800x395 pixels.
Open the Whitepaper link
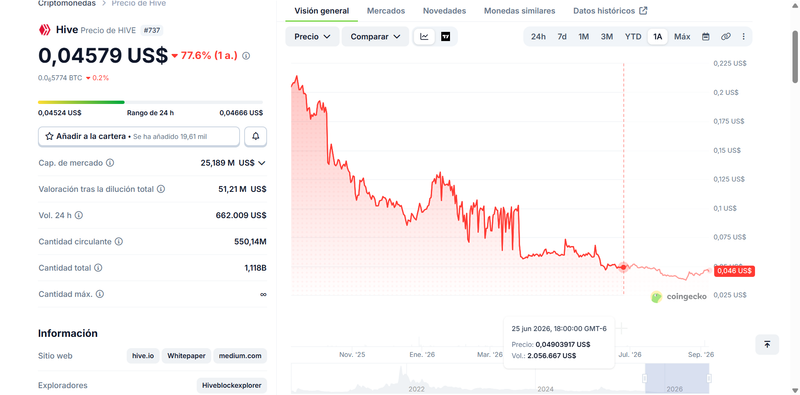[186, 356]
